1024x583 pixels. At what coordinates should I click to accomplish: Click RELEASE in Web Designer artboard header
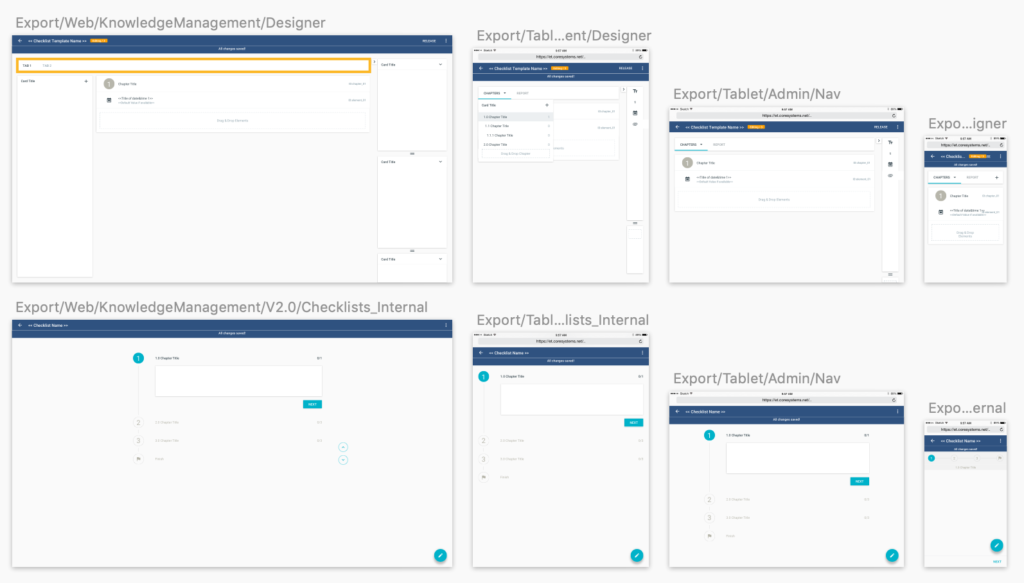(429, 40)
